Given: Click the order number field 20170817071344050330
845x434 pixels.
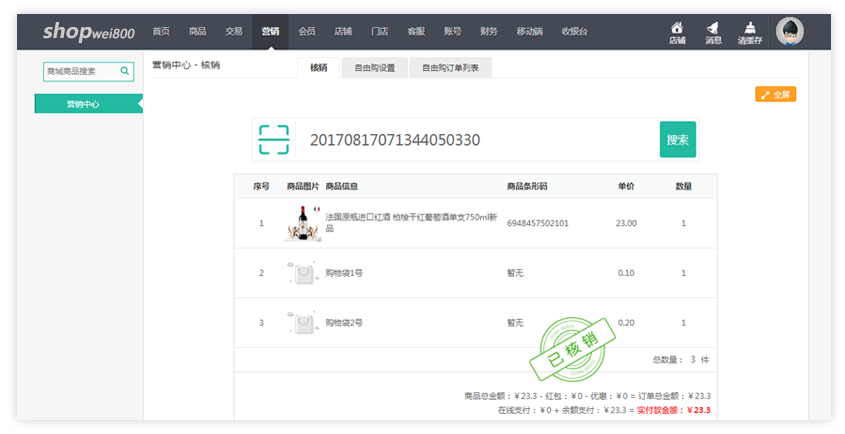Looking at the screenshot, I should point(477,140).
